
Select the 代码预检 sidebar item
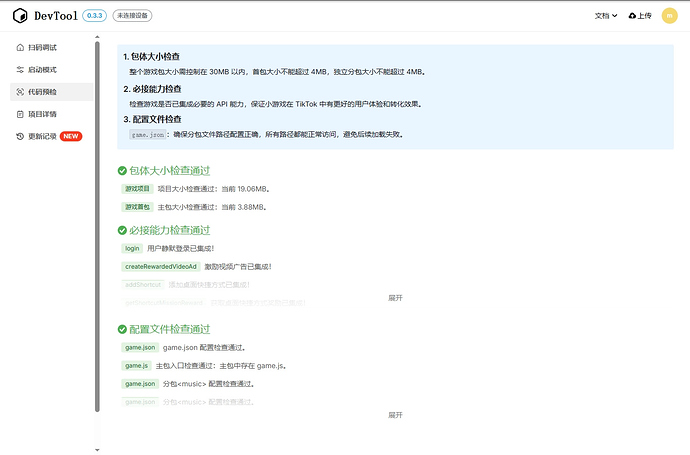click(51, 92)
